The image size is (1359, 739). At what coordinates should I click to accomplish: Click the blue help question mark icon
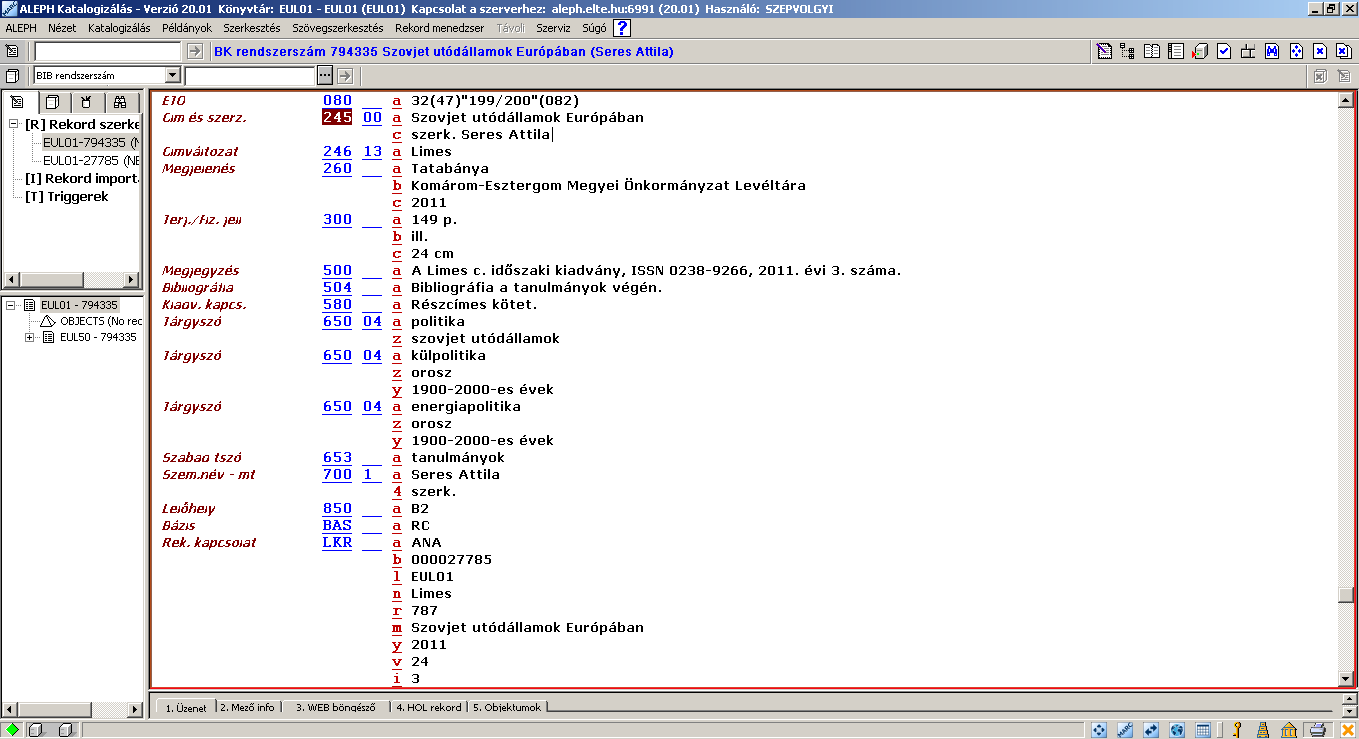point(622,28)
